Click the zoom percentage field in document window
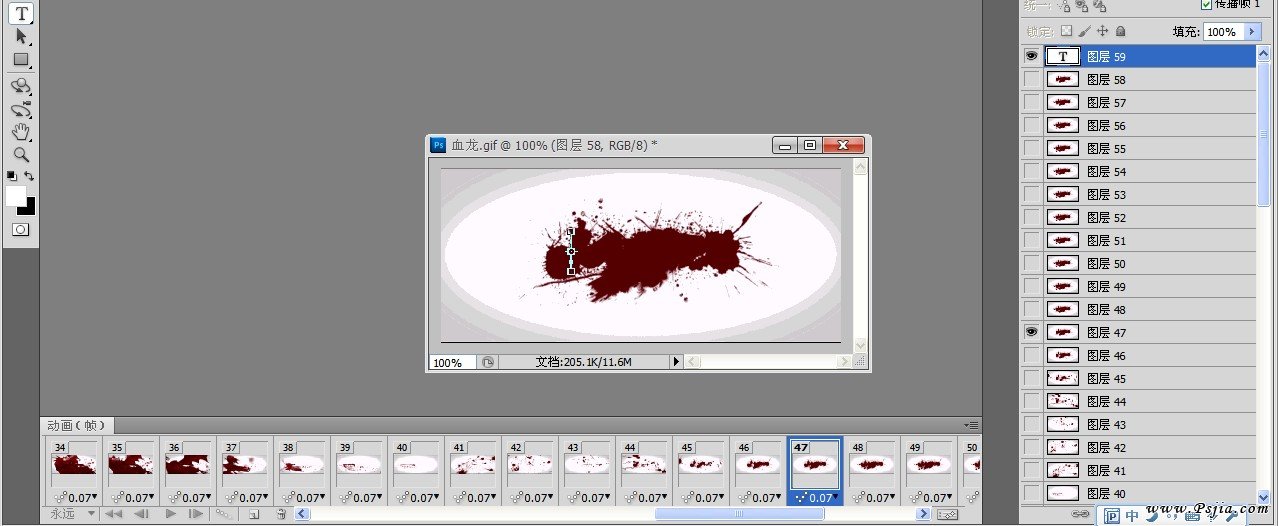This screenshot has width=1278, height=526. 452,362
